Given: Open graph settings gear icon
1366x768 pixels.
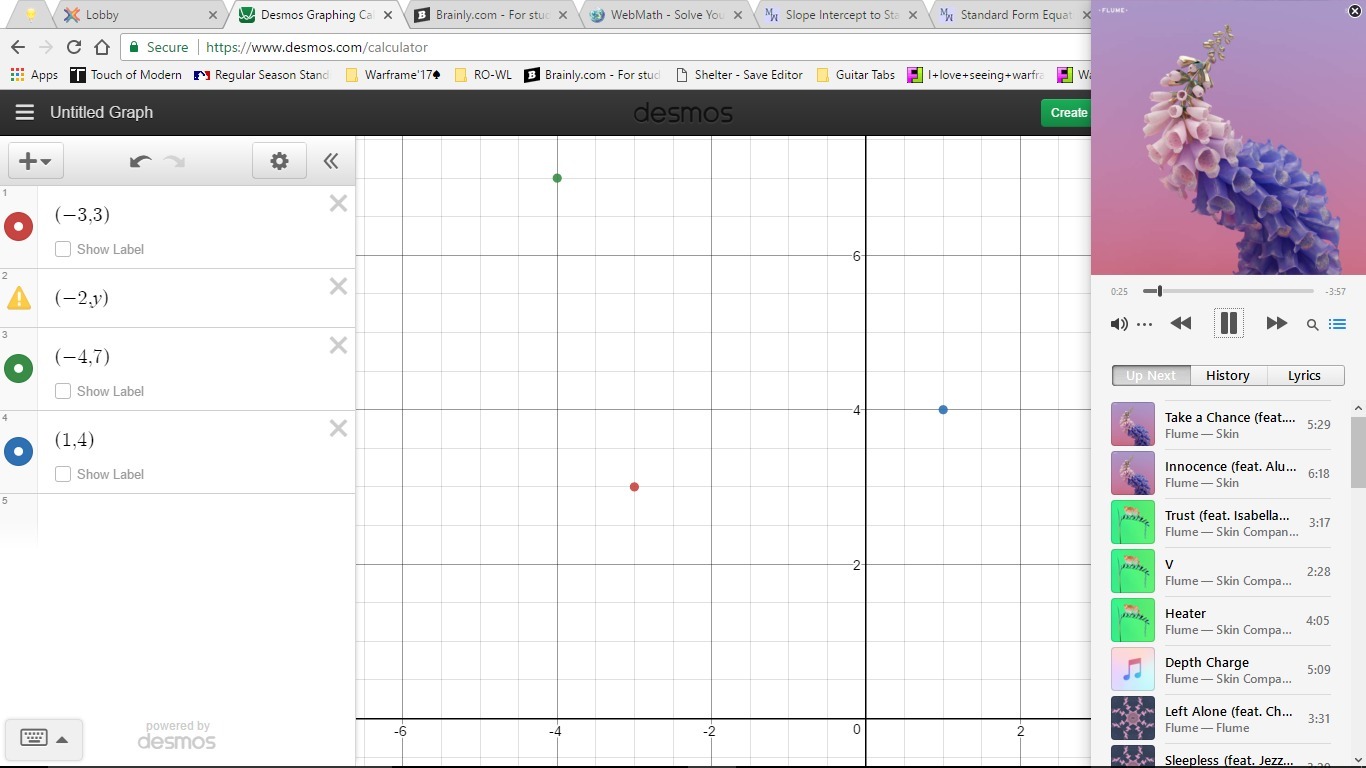Looking at the screenshot, I should [x=279, y=161].
